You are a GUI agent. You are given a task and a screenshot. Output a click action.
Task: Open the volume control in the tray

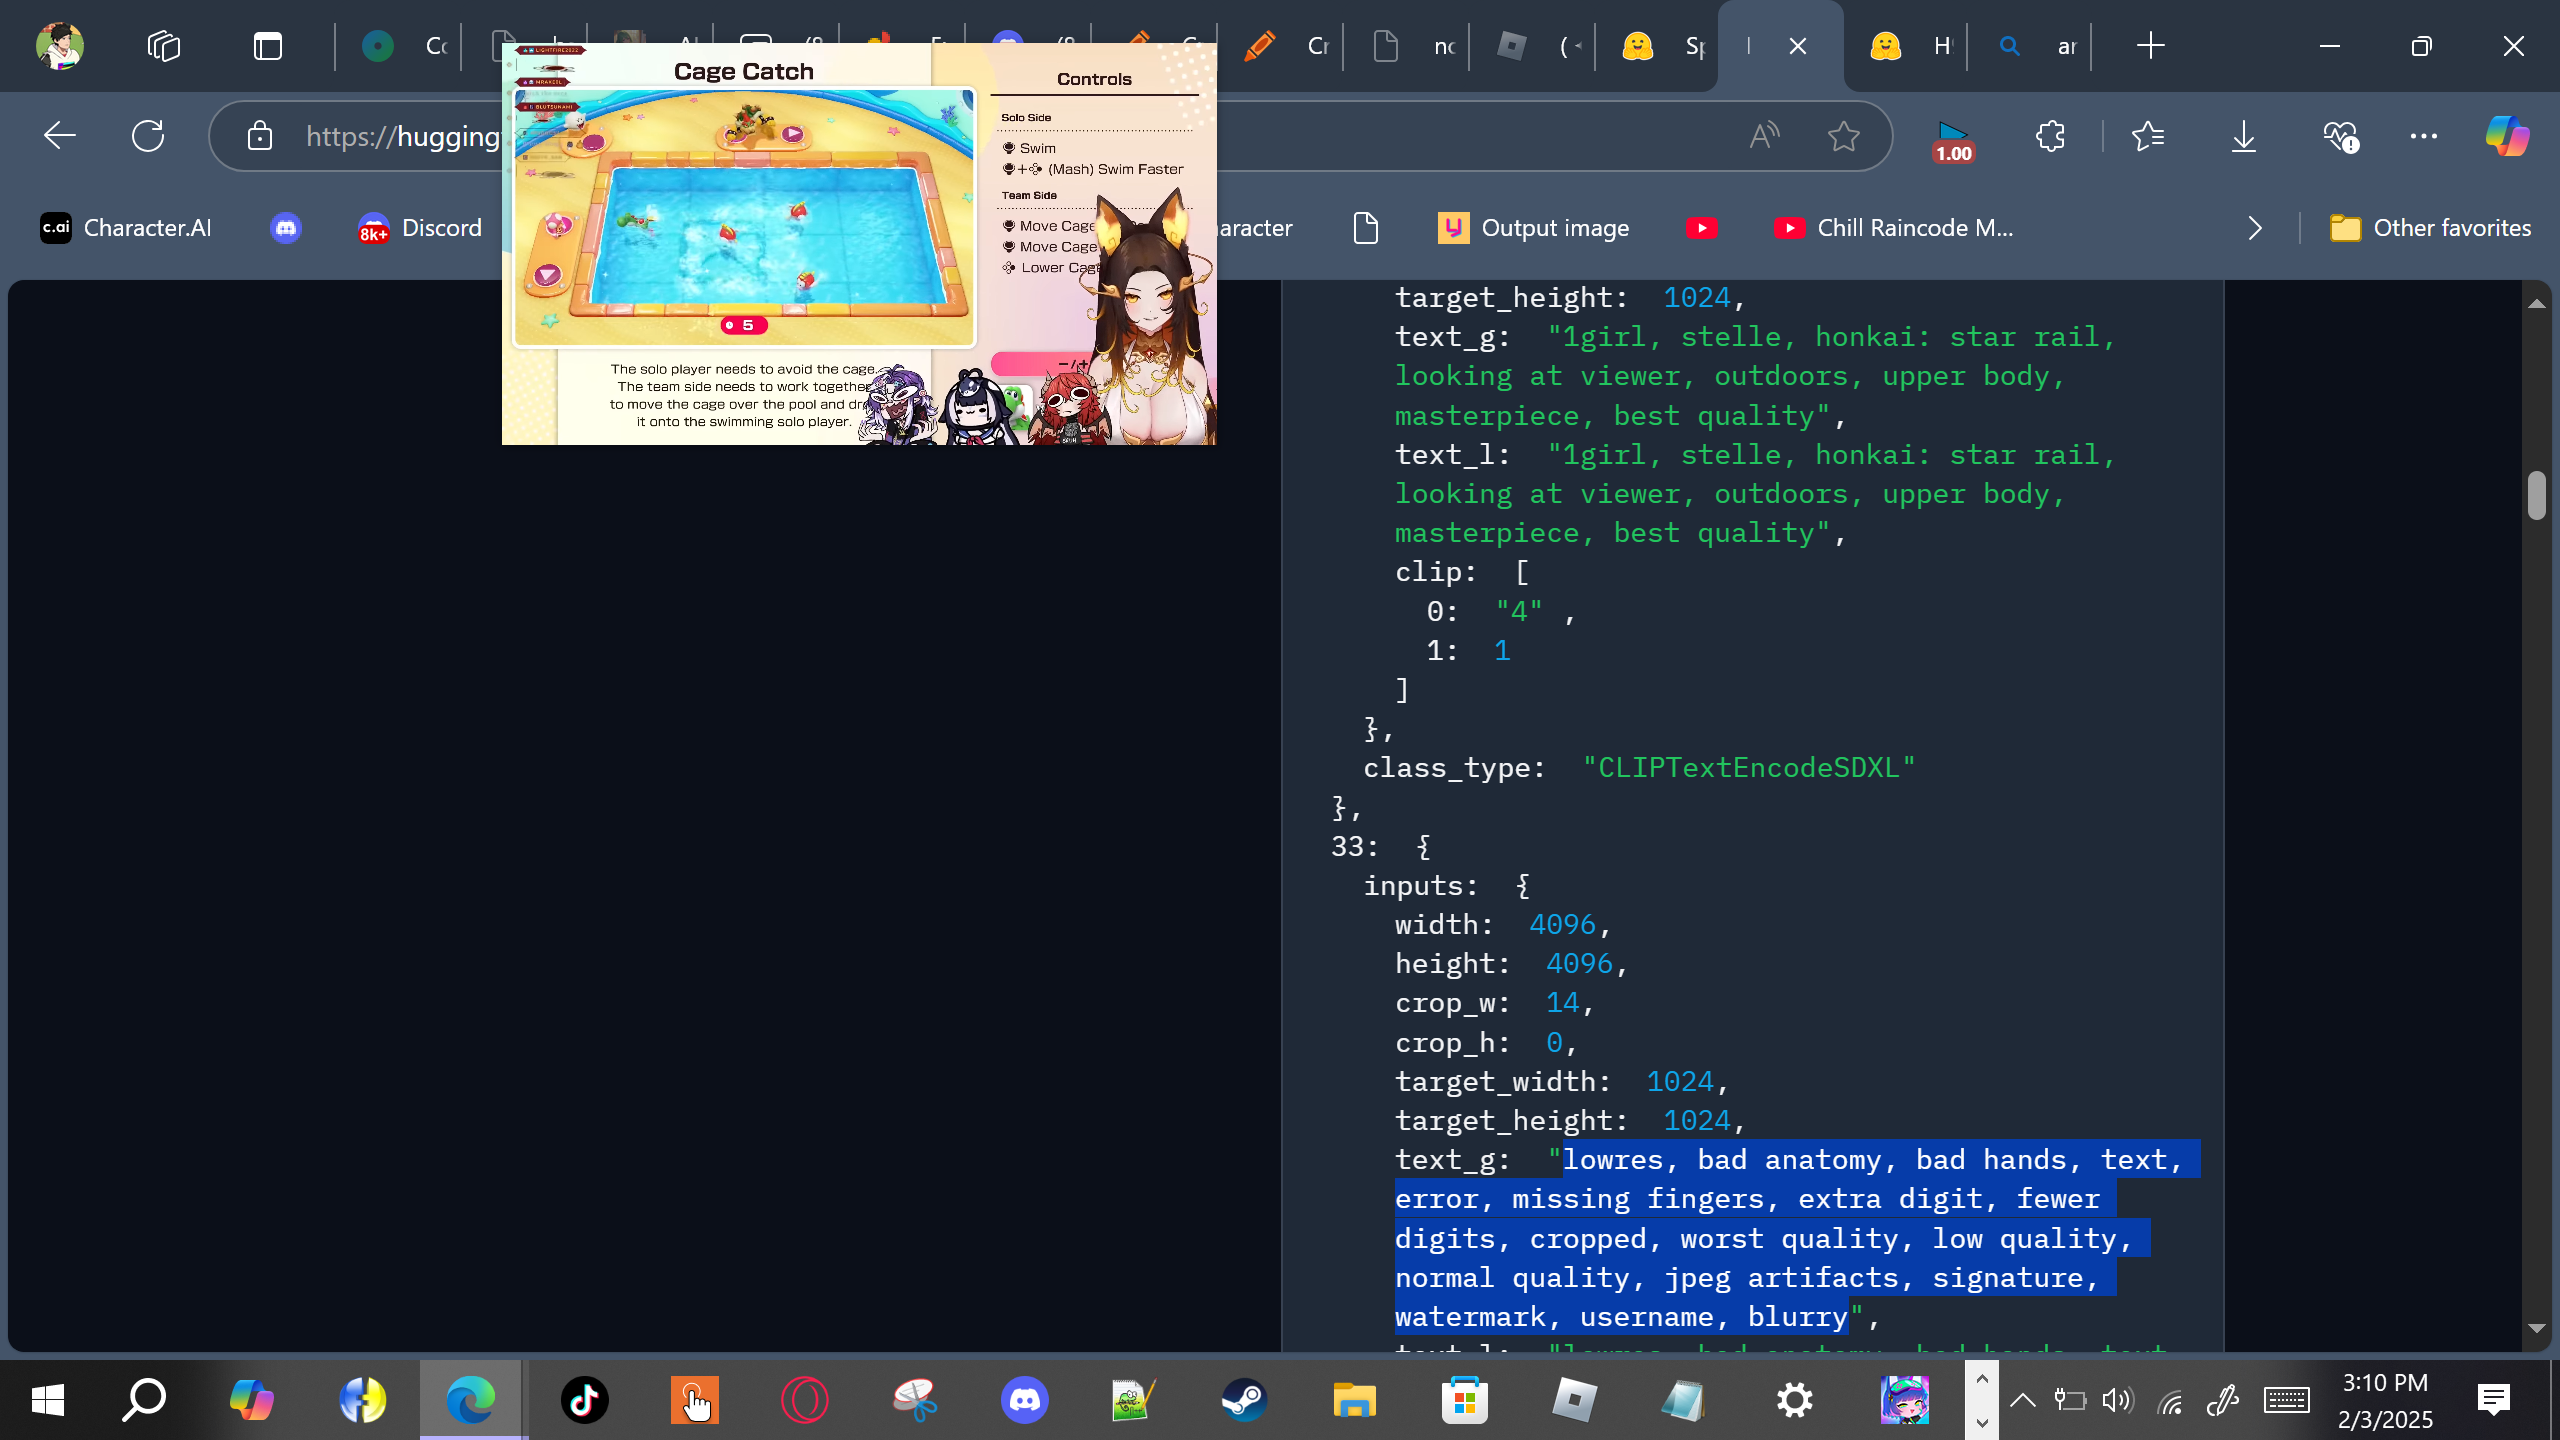pos(2117,1400)
